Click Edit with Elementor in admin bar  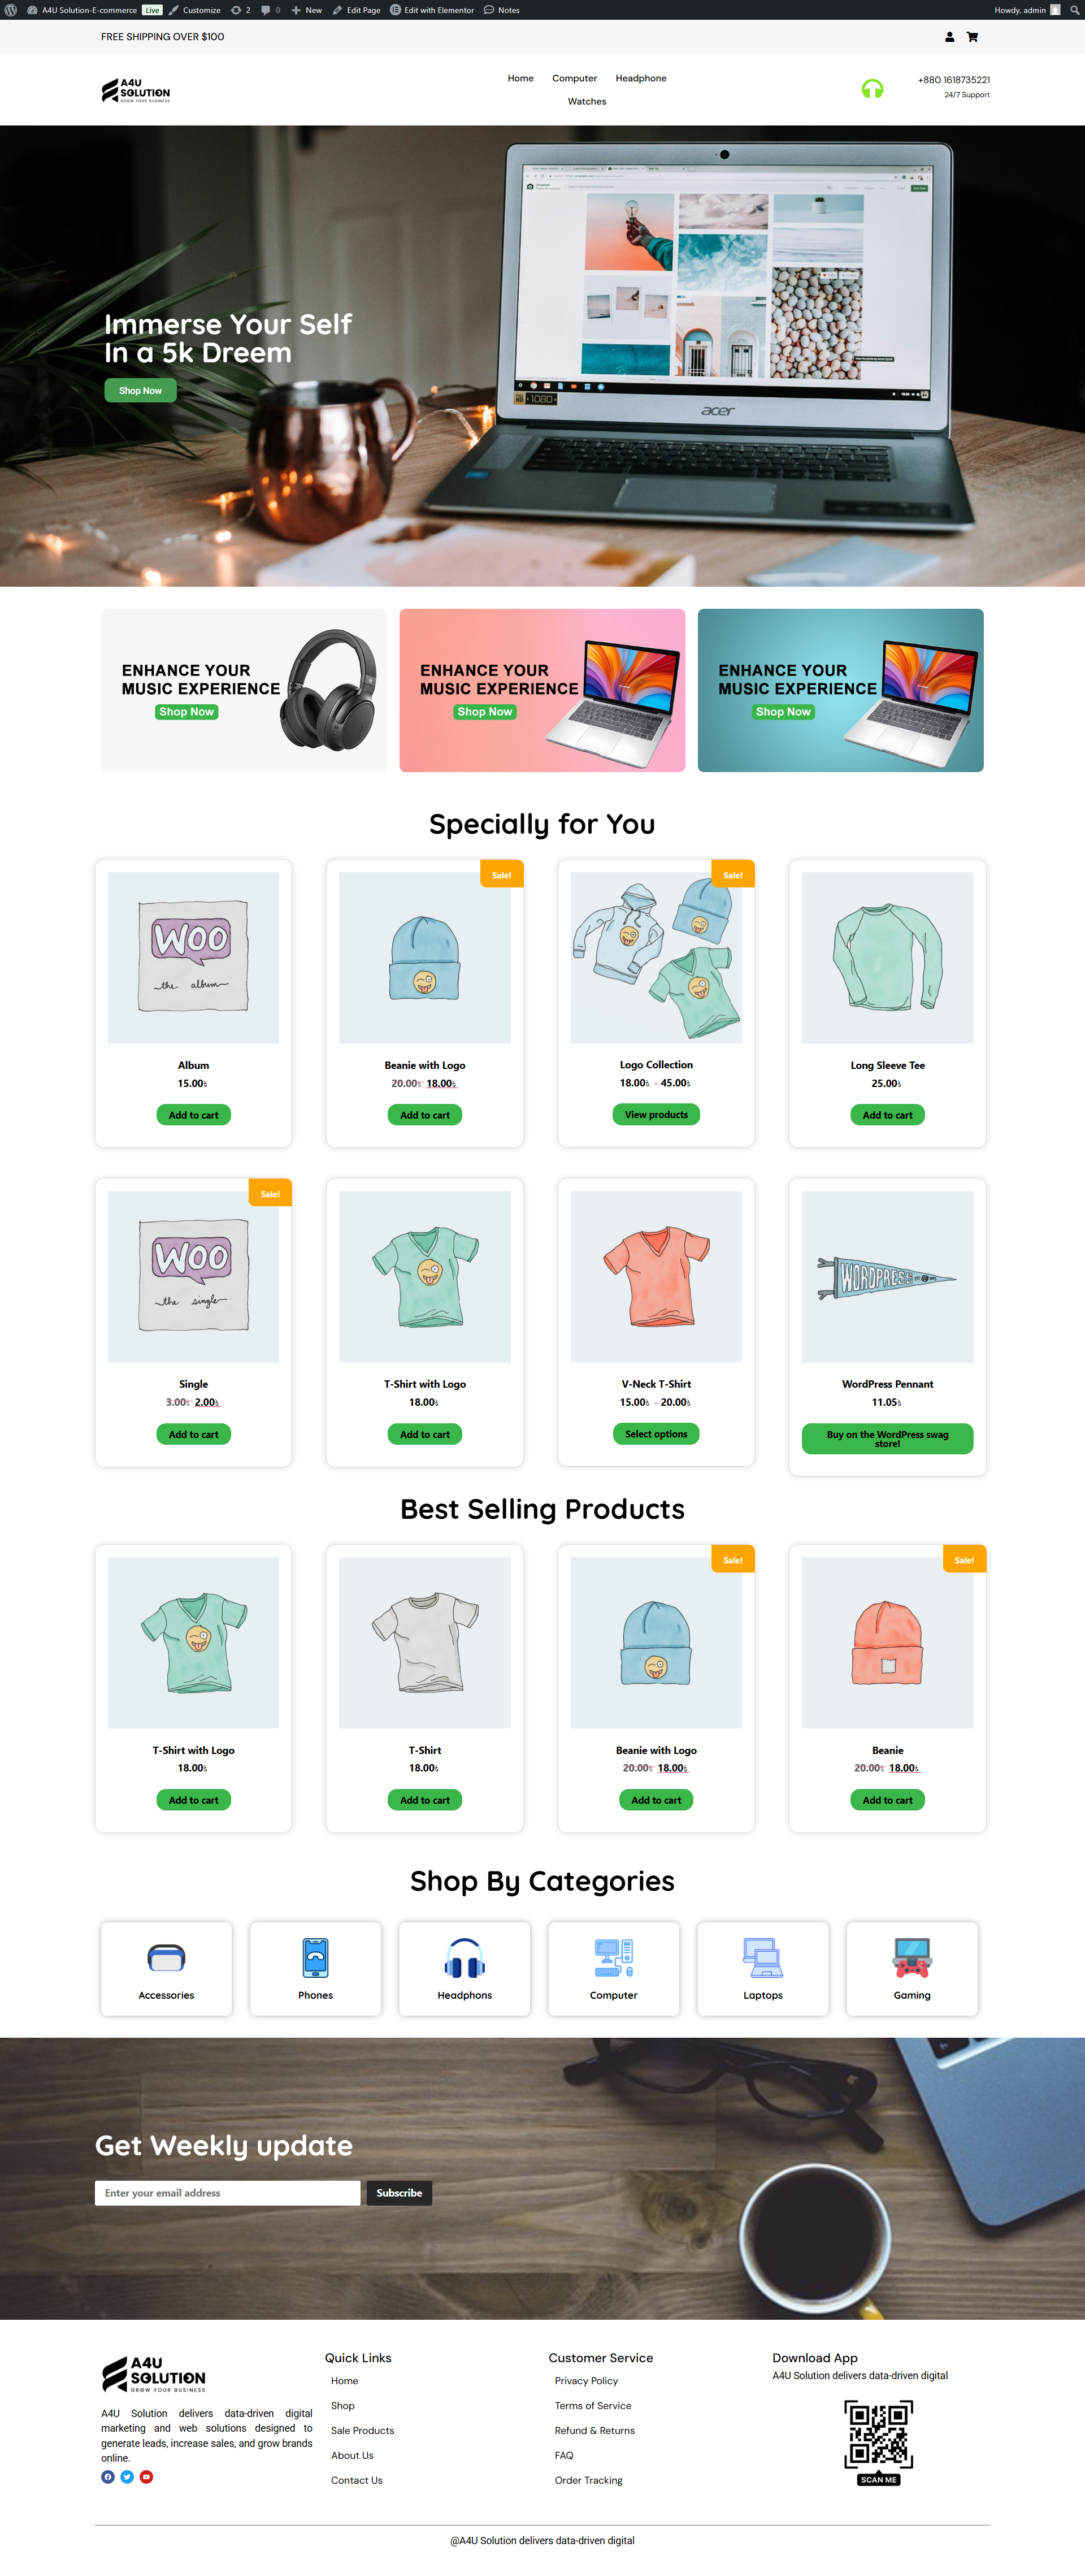point(431,10)
